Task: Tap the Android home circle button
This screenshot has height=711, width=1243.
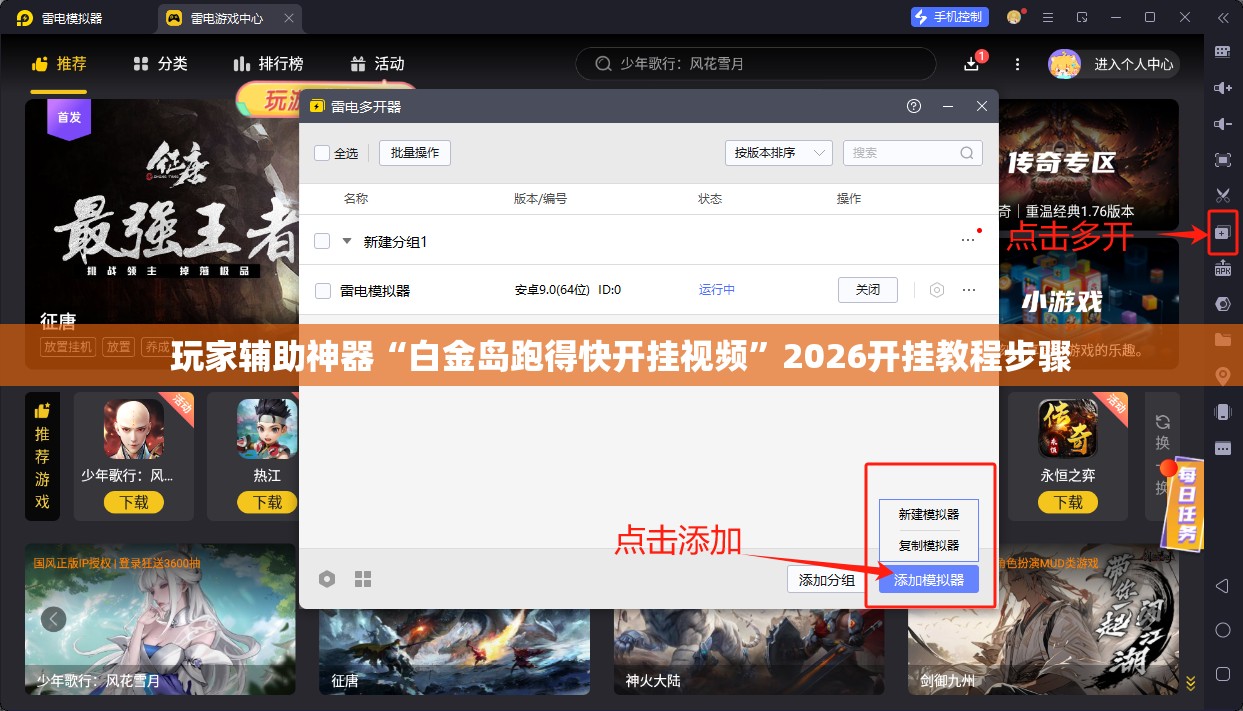Action: [1222, 630]
